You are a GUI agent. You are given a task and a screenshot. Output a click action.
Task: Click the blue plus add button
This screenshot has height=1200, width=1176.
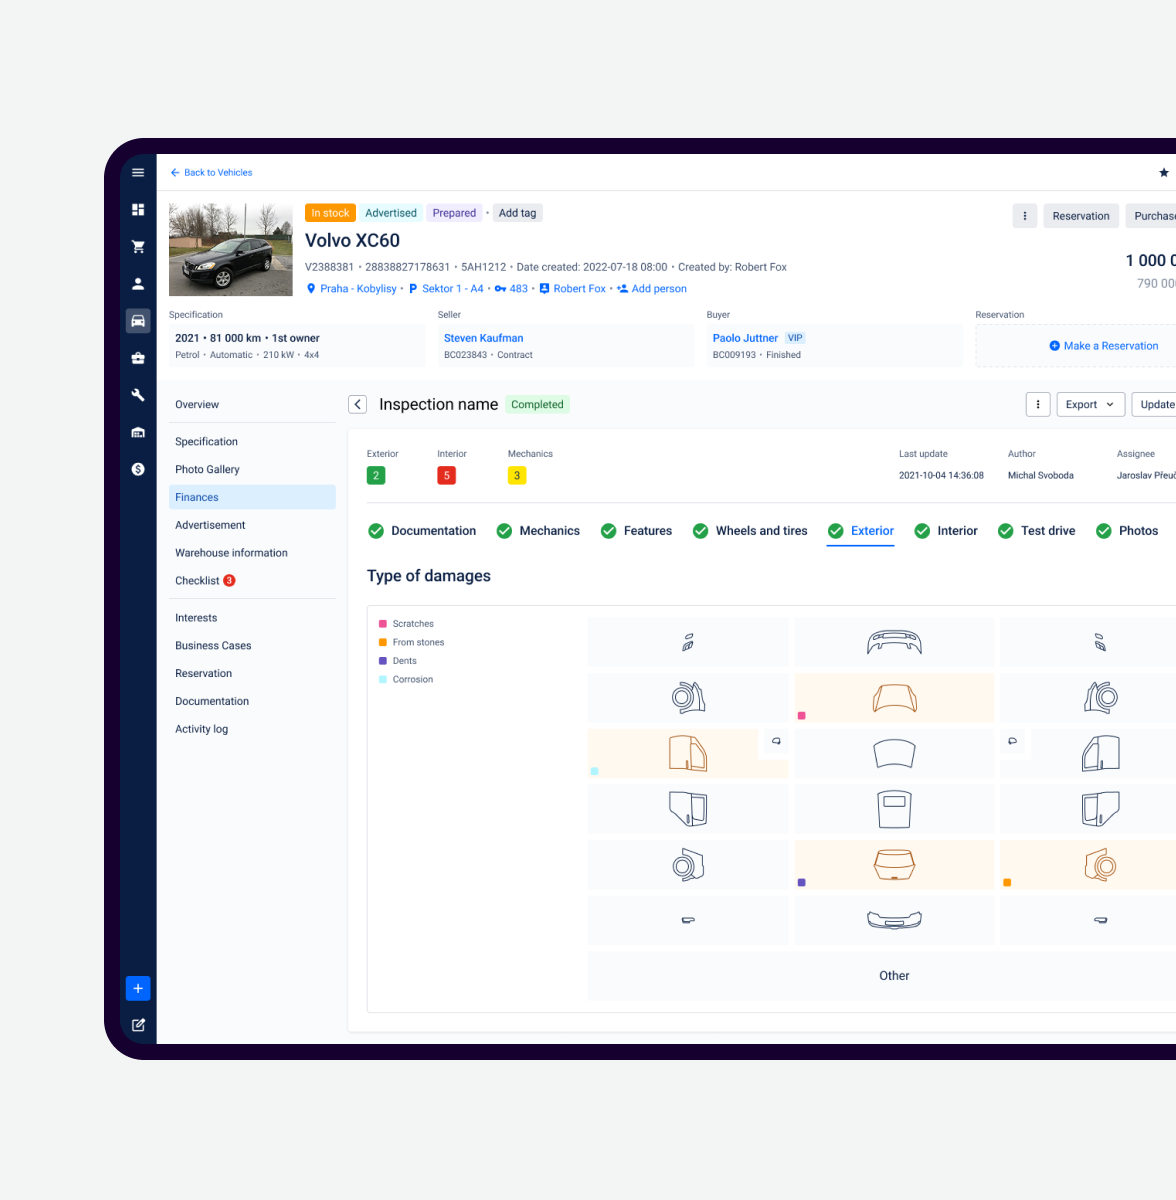[138, 988]
